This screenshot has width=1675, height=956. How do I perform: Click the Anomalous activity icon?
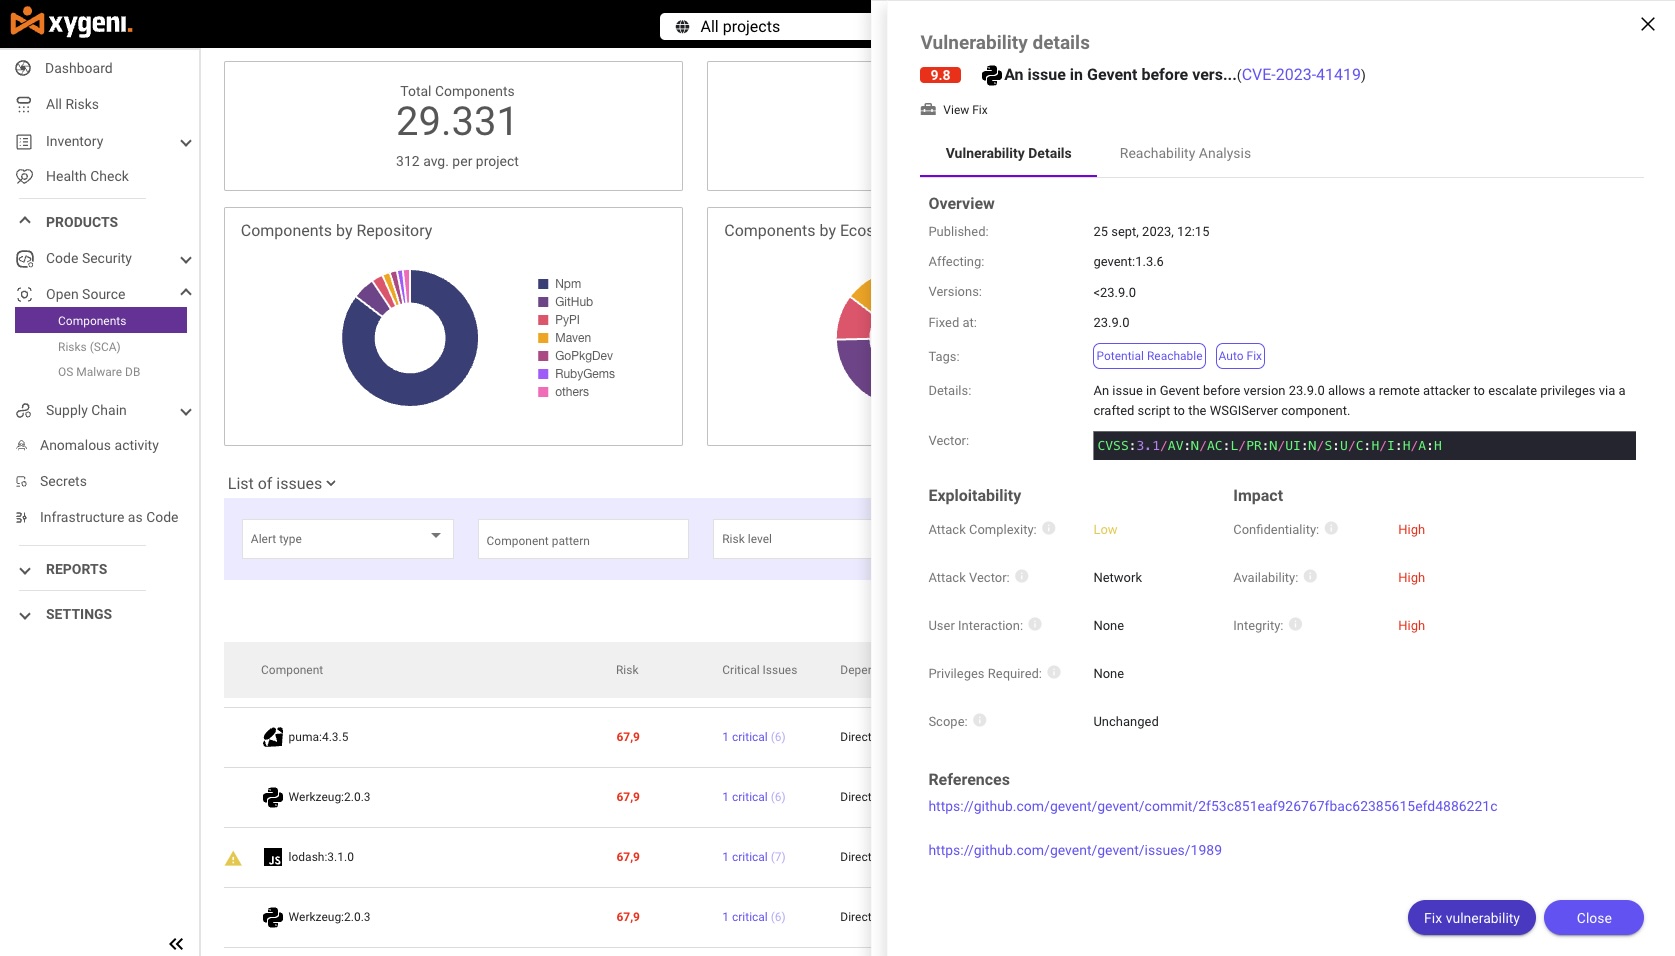point(22,446)
